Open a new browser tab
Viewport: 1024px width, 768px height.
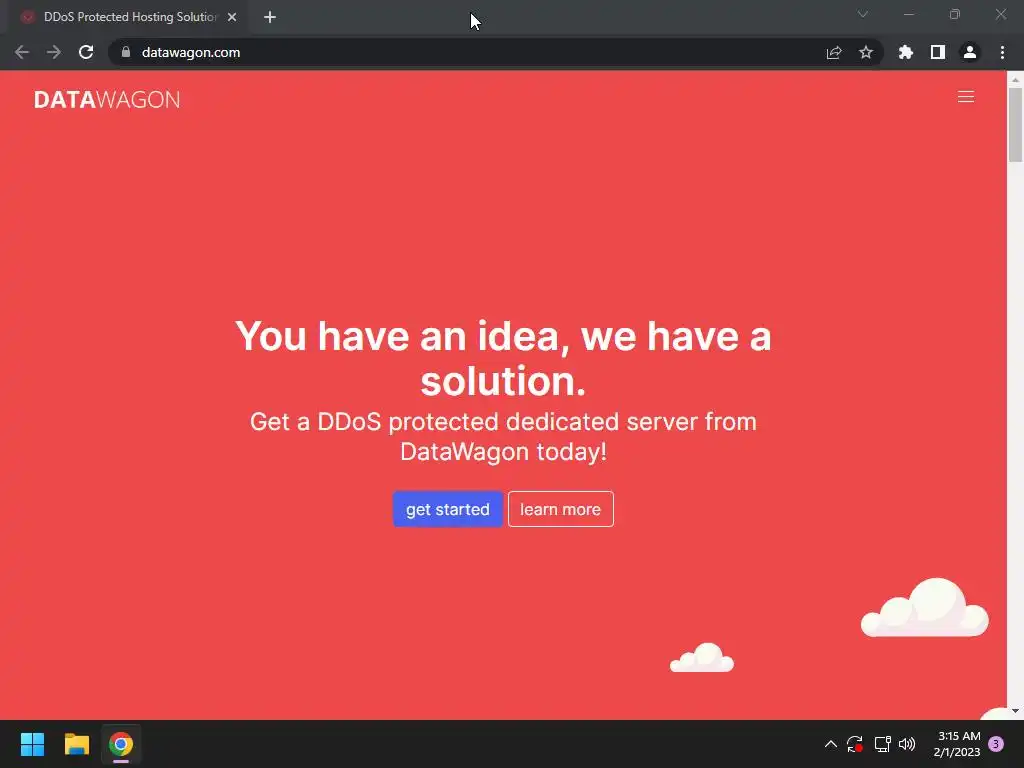[x=270, y=17]
